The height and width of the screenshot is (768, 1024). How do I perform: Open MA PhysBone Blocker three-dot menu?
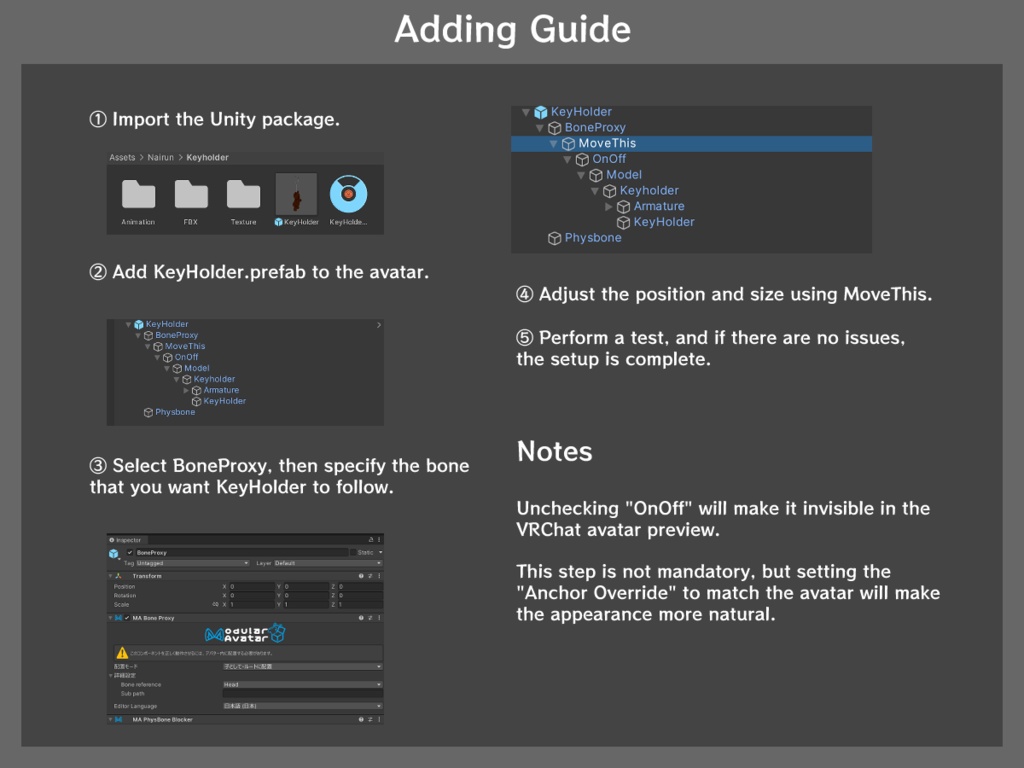[x=379, y=719]
